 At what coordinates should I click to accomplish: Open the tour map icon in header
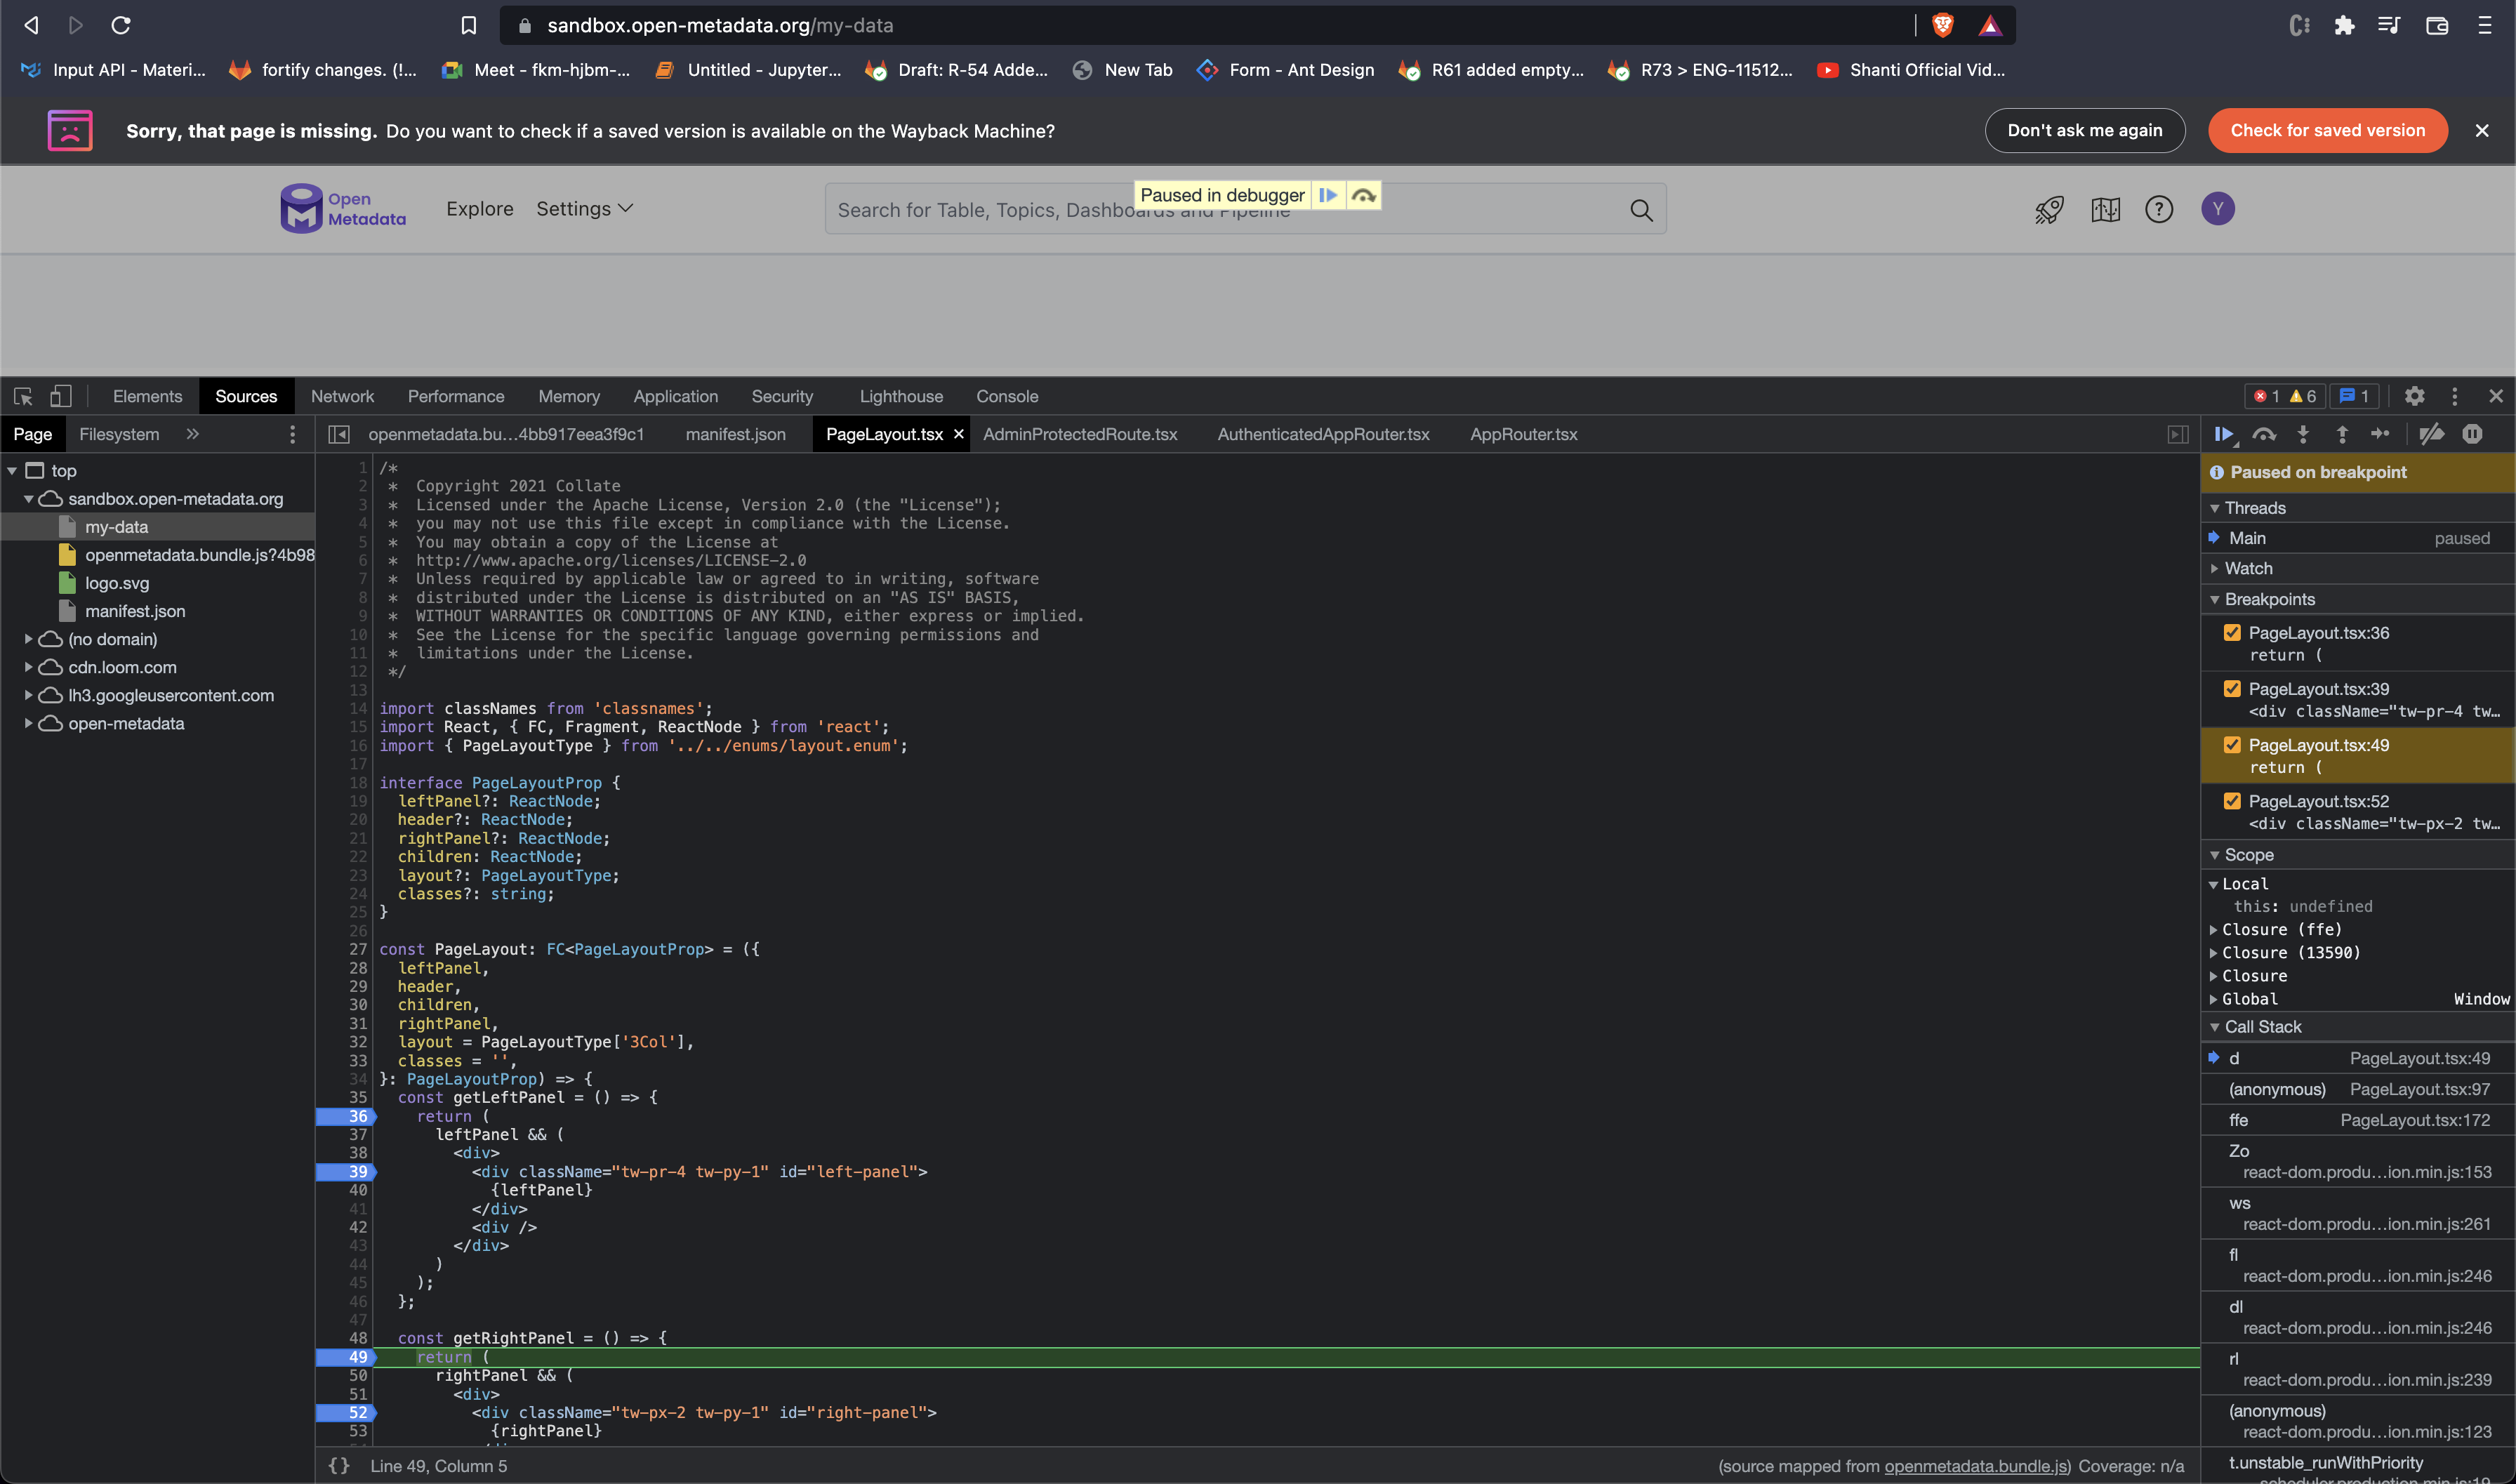point(2105,209)
